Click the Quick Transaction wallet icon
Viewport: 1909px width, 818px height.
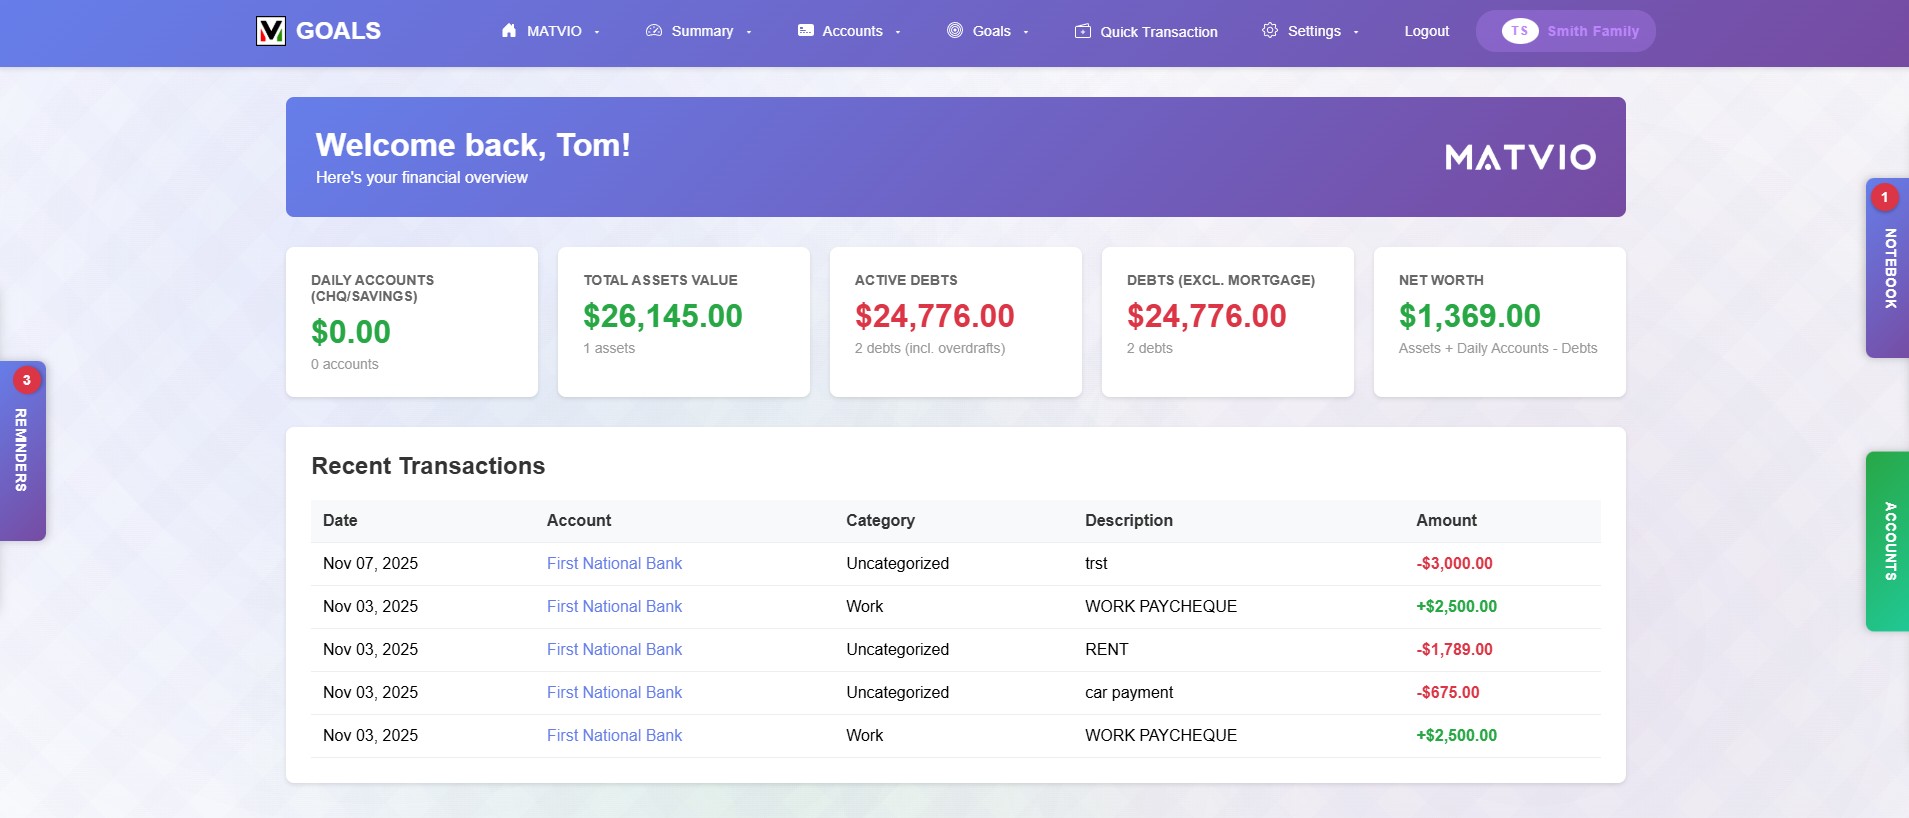1083,32
